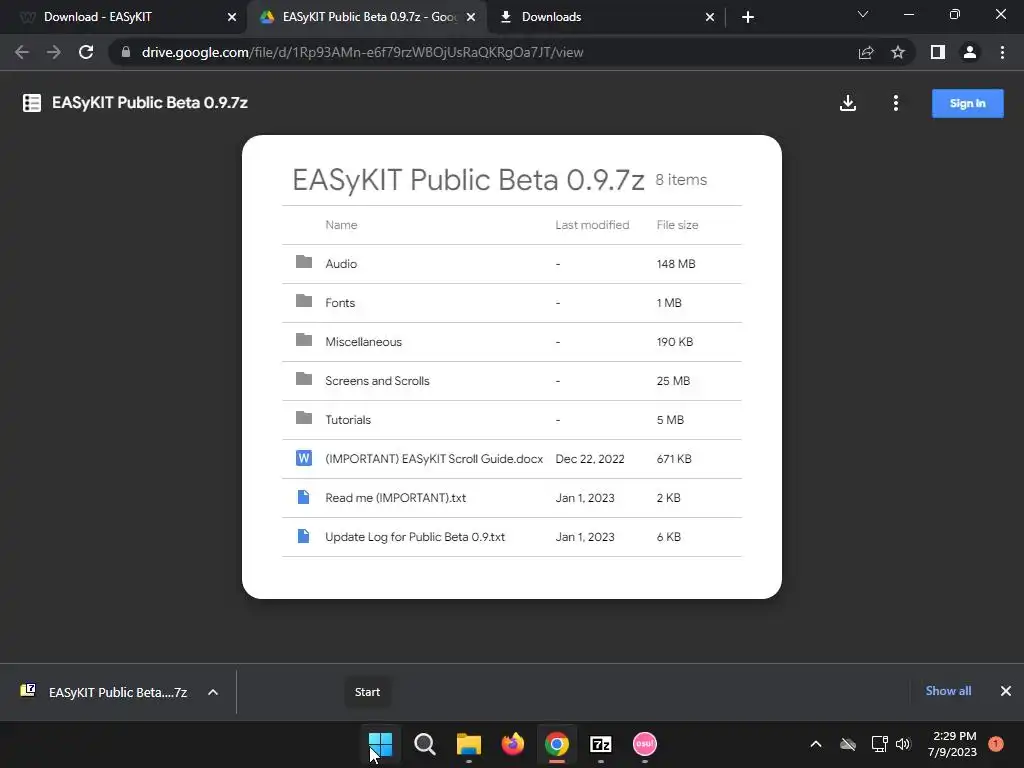Switch to the Download - EASyKIT tab
Screen dimensions: 1024x768
pos(123,17)
